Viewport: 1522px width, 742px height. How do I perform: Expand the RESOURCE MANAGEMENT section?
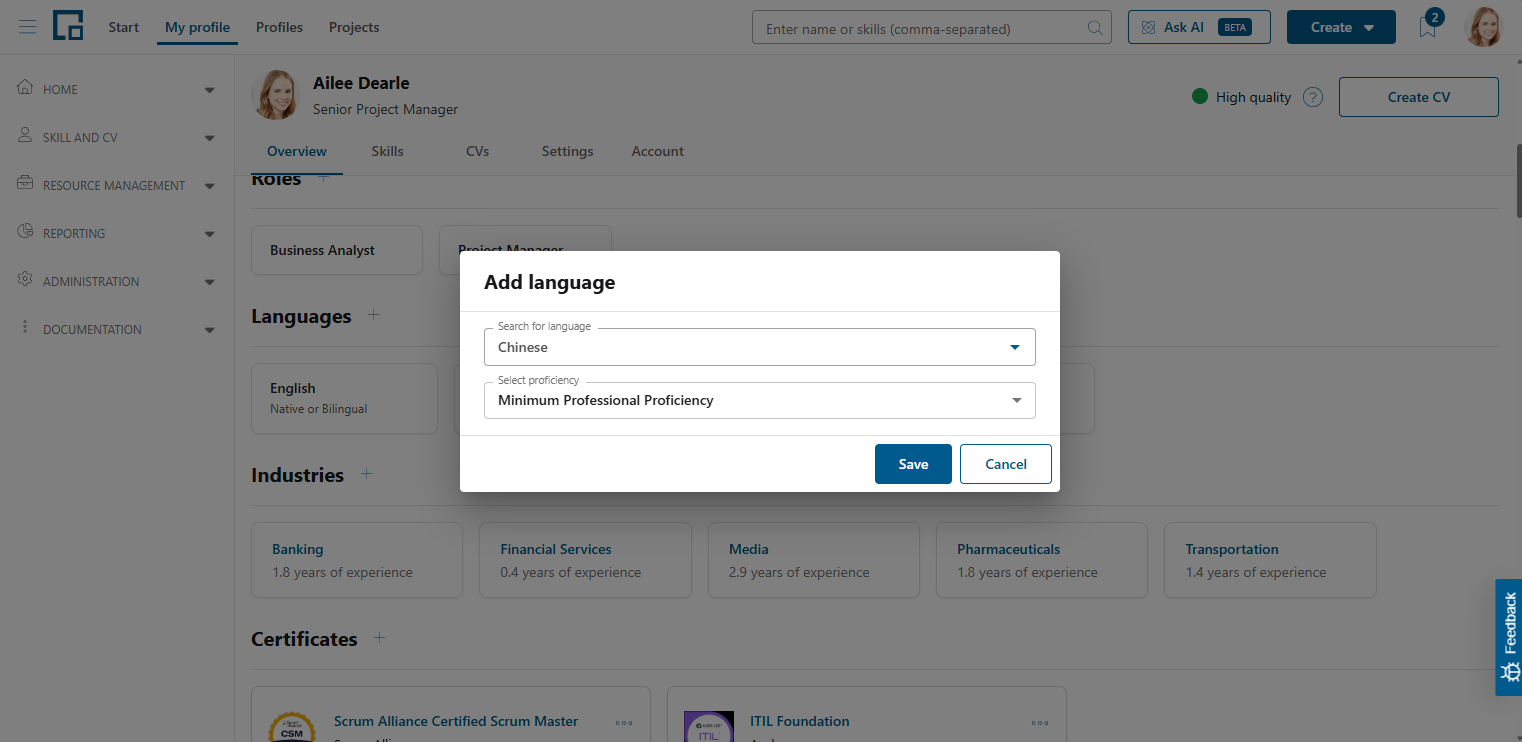[x=209, y=186]
